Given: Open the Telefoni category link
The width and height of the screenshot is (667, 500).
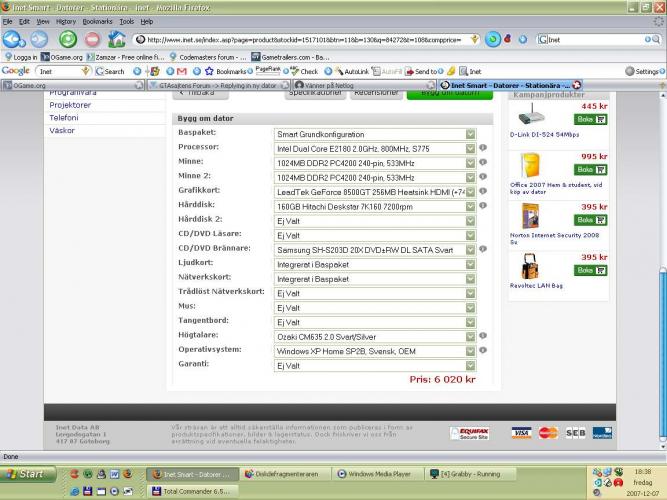Looking at the screenshot, I should point(64,117).
